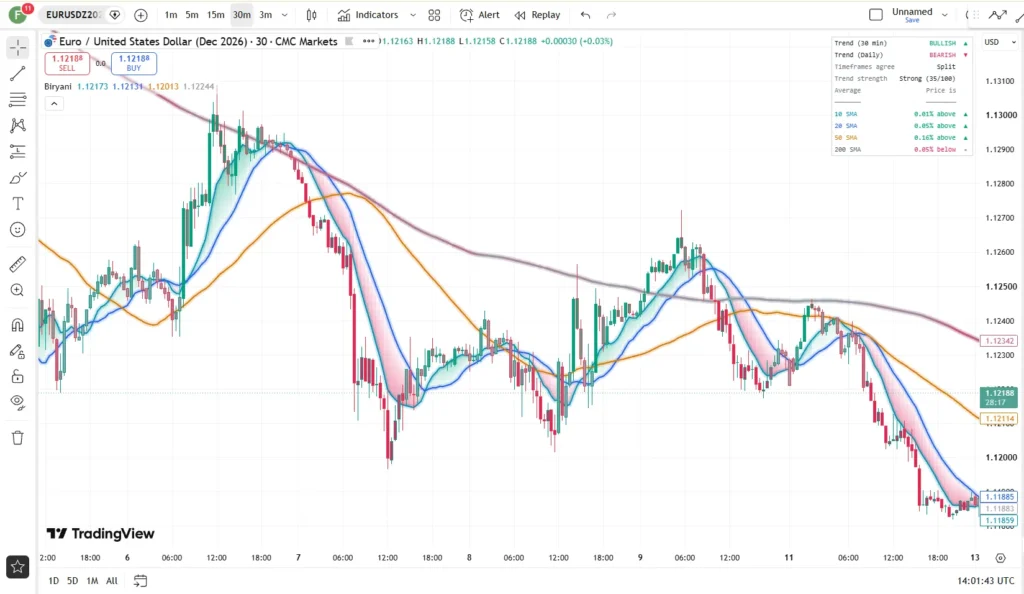Viewport: 1024px width, 594px height.
Task: Open the symbol legend more options
Action: (x=368, y=41)
